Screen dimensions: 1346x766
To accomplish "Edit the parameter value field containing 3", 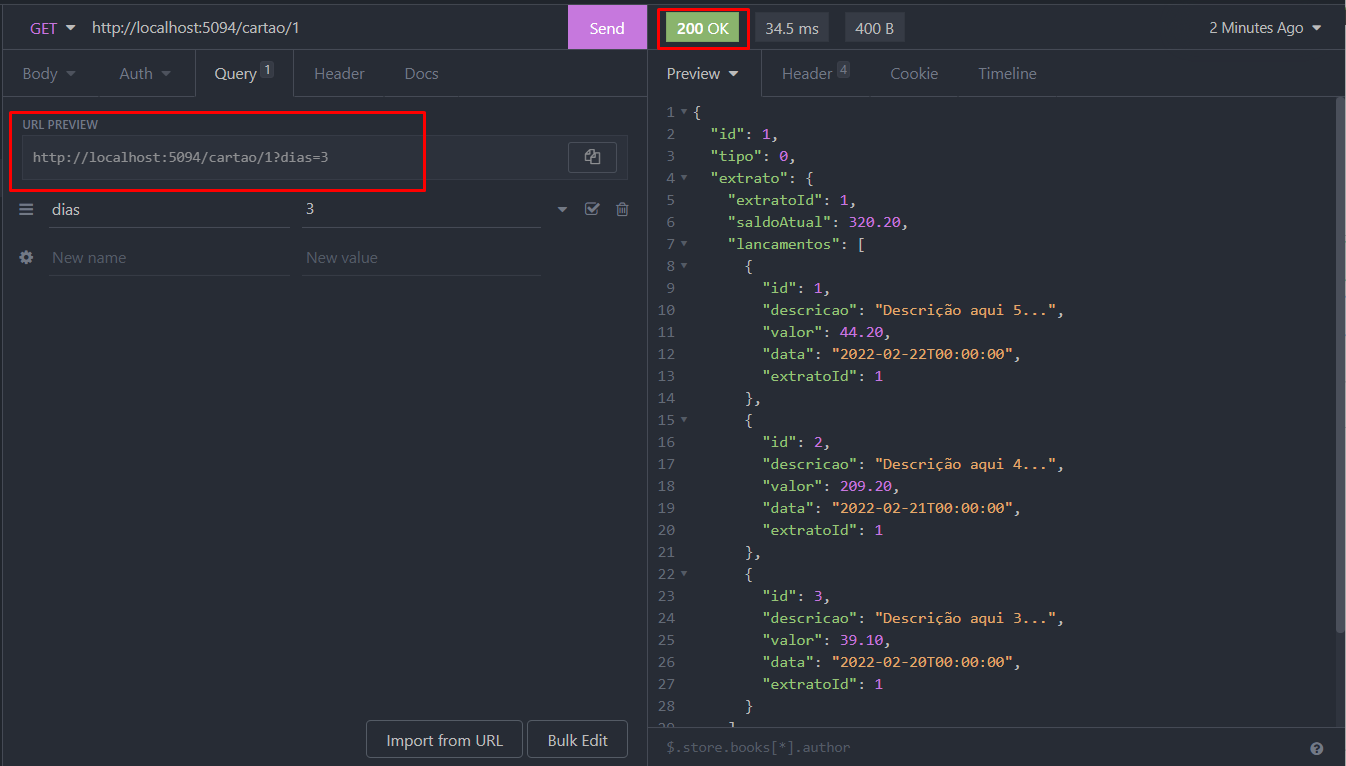I will coord(421,210).
